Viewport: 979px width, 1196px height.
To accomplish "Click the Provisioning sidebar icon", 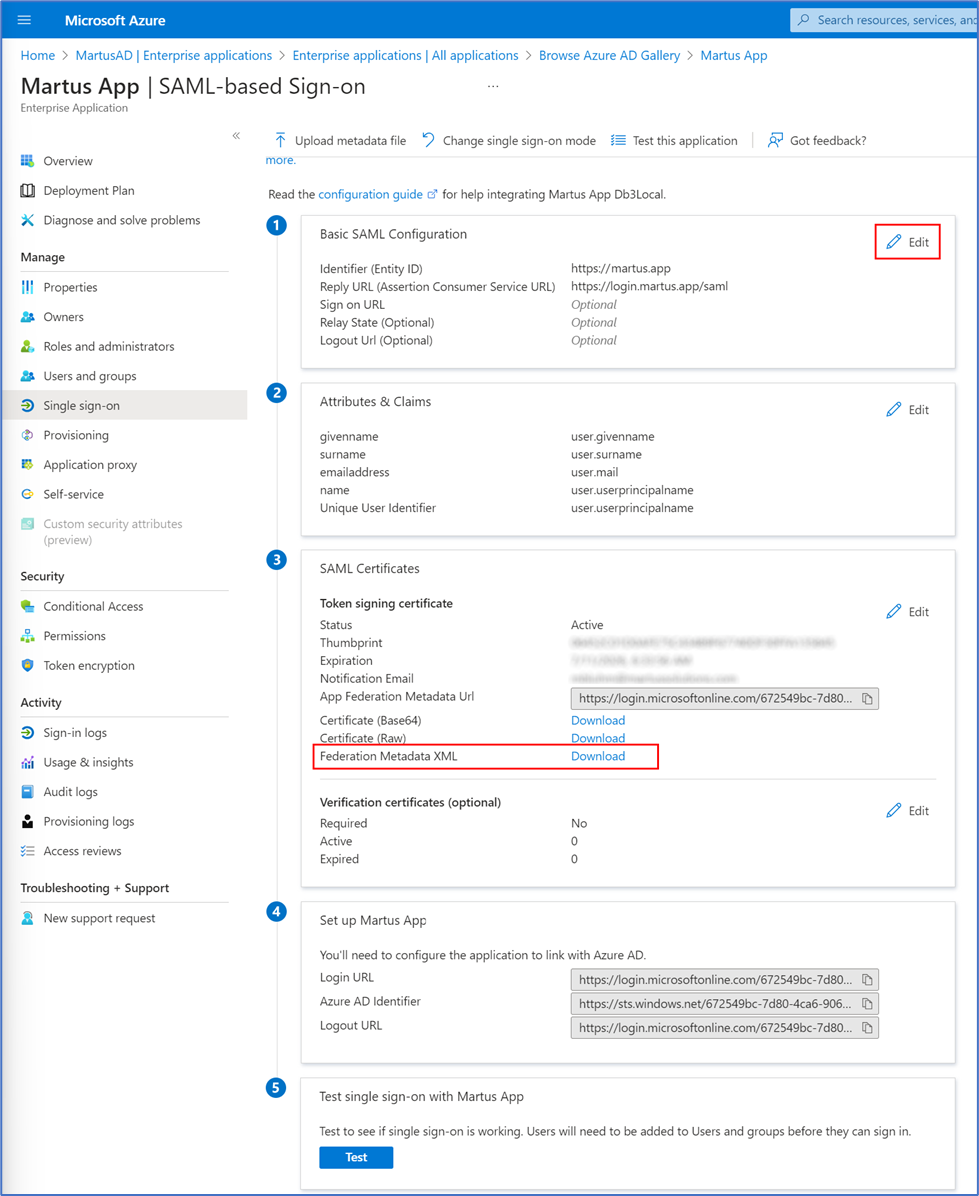I will 27,436.
